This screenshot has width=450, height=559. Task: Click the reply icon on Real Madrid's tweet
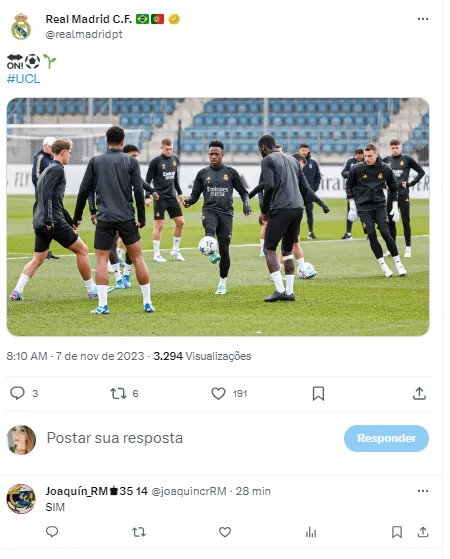pyautogui.click(x=17, y=393)
